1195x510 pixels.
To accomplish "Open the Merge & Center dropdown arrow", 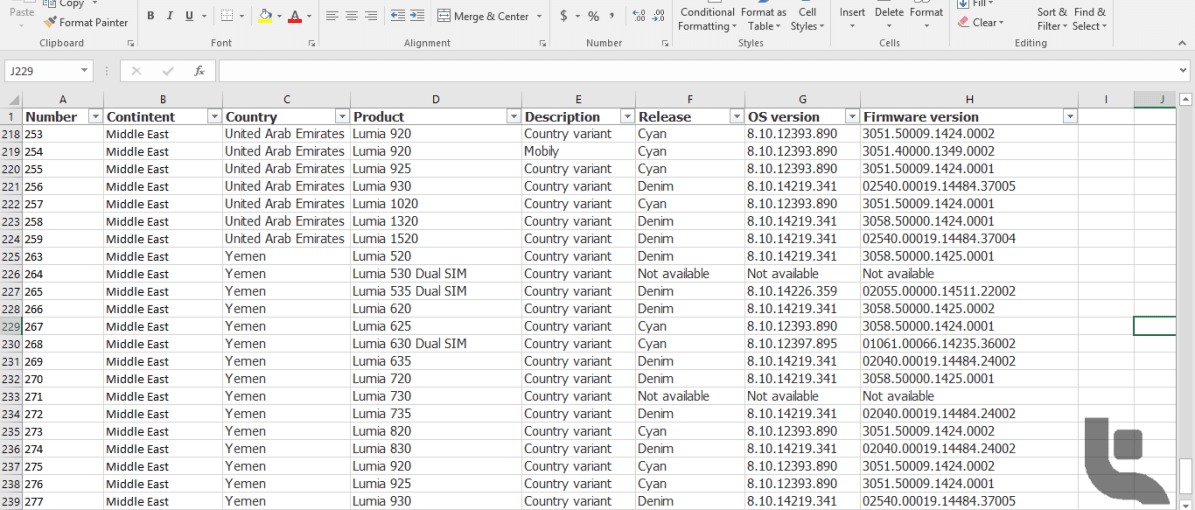I will point(539,16).
